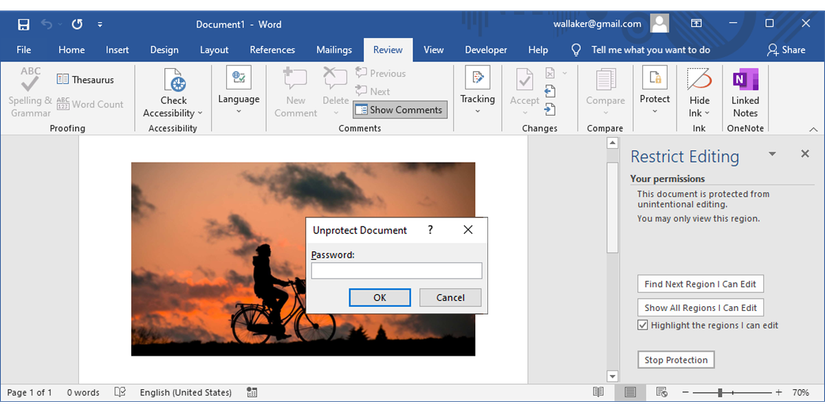Switch to Read Mode view in status bar

[599, 393]
